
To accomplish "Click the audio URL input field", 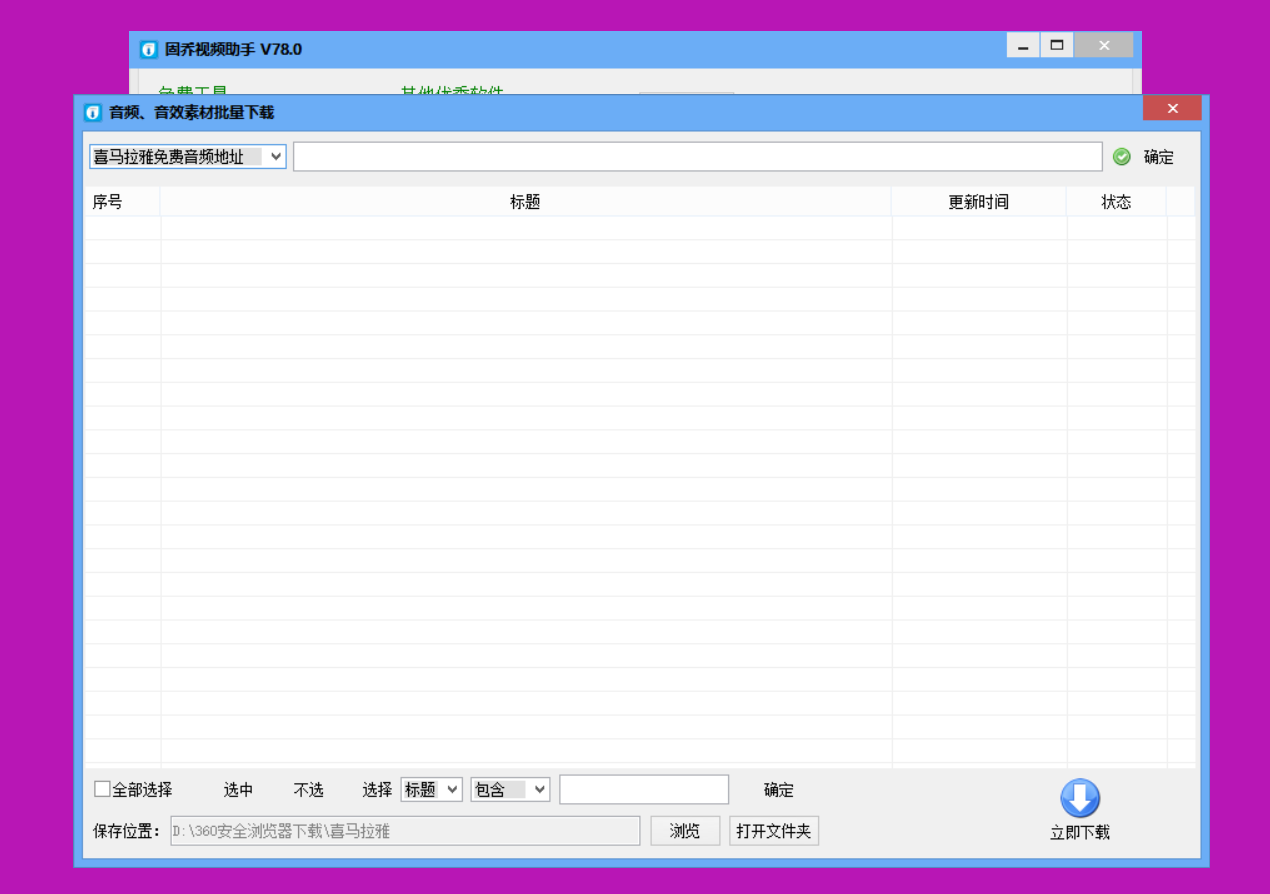I will click(698, 157).
